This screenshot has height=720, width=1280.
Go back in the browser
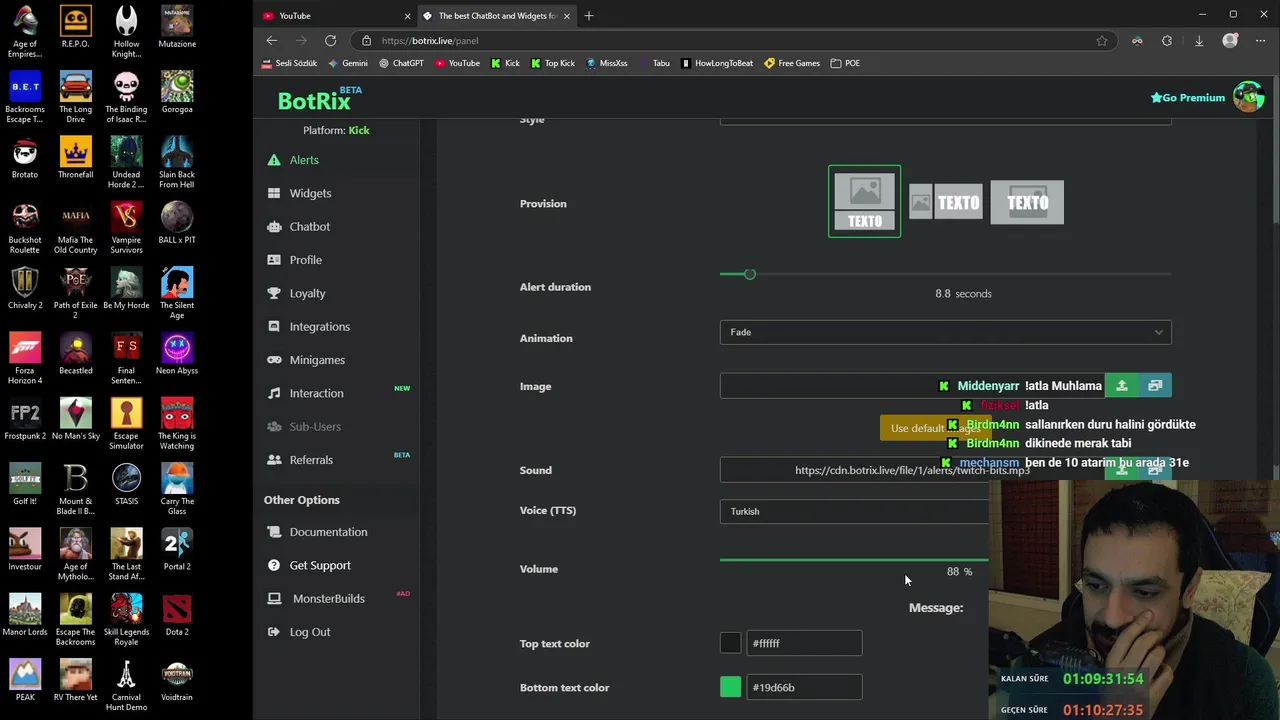pyautogui.click(x=272, y=40)
